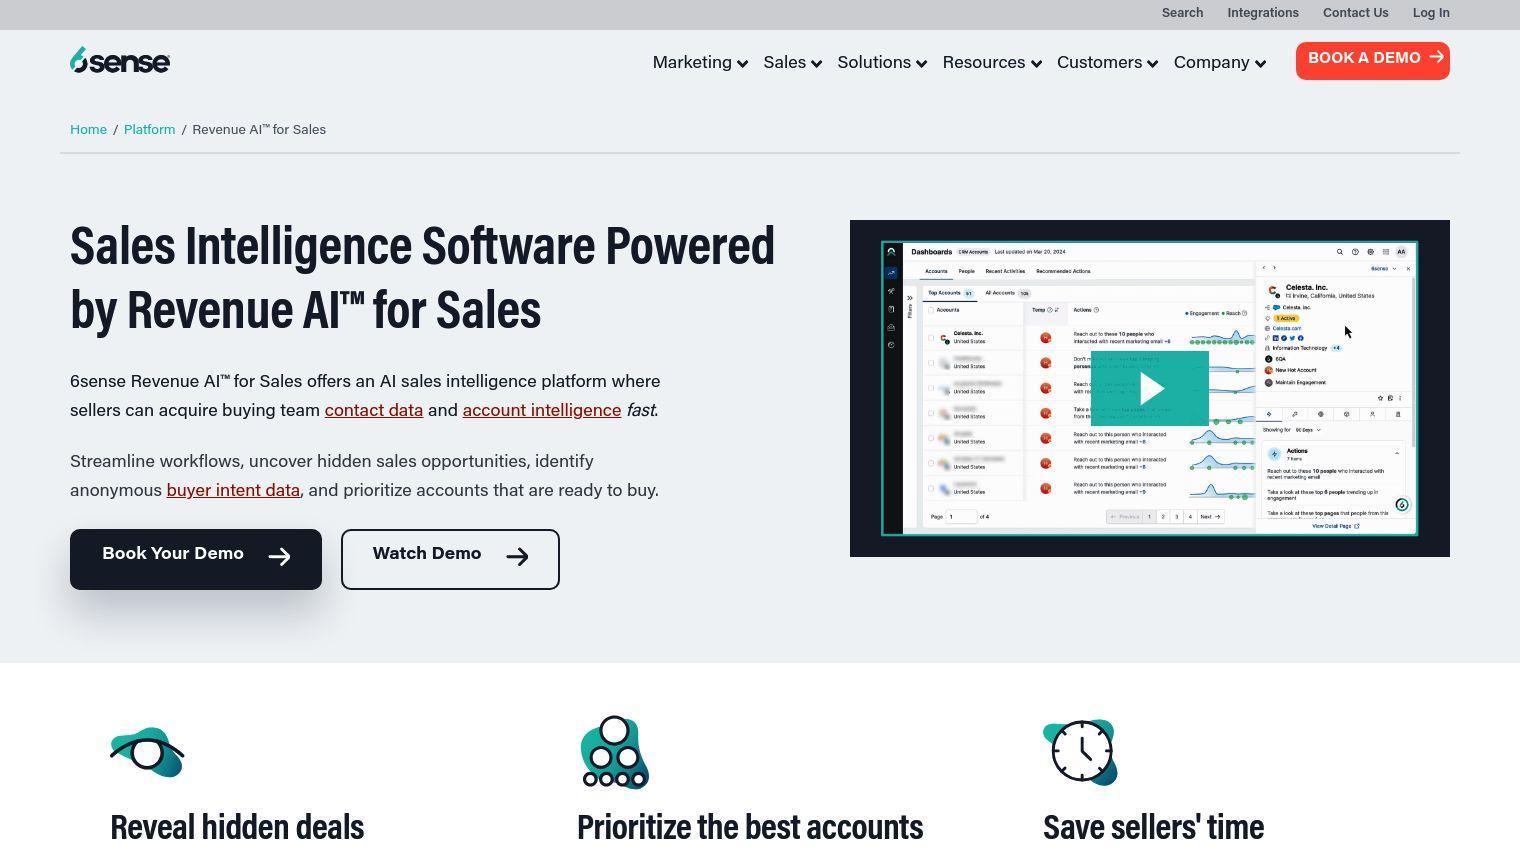Expand the Sales navigation dropdown
Screen dimensions: 1520x855
click(x=792, y=62)
